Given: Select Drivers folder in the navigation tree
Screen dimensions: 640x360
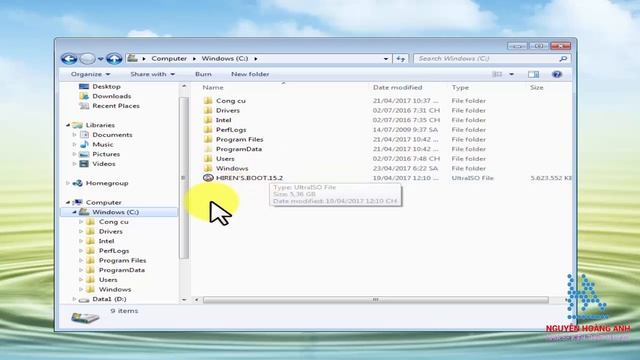Looking at the screenshot, I should point(110,231).
